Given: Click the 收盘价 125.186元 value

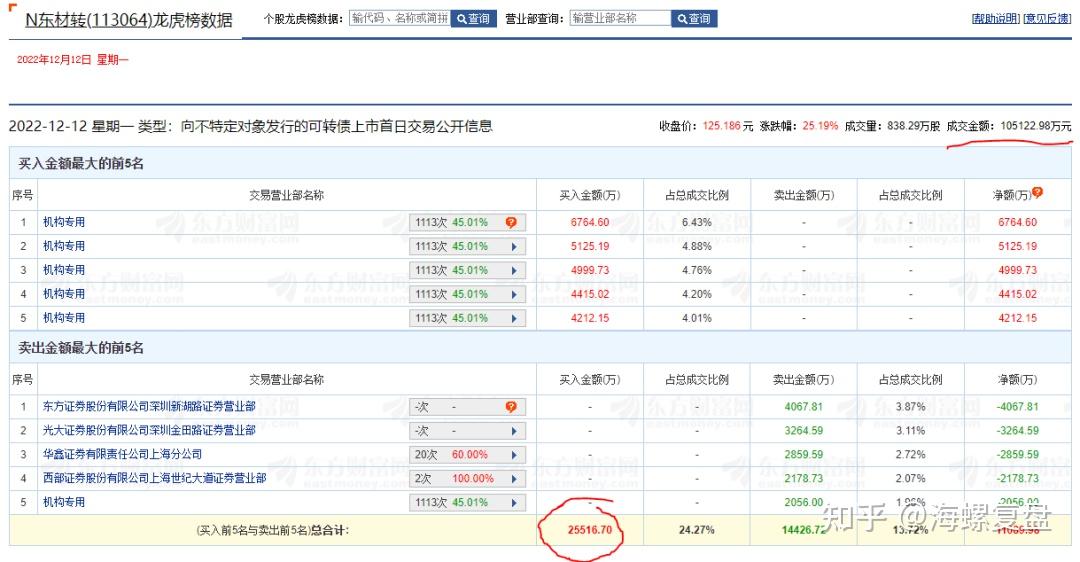Looking at the screenshot, I should (x=727, y=126).
